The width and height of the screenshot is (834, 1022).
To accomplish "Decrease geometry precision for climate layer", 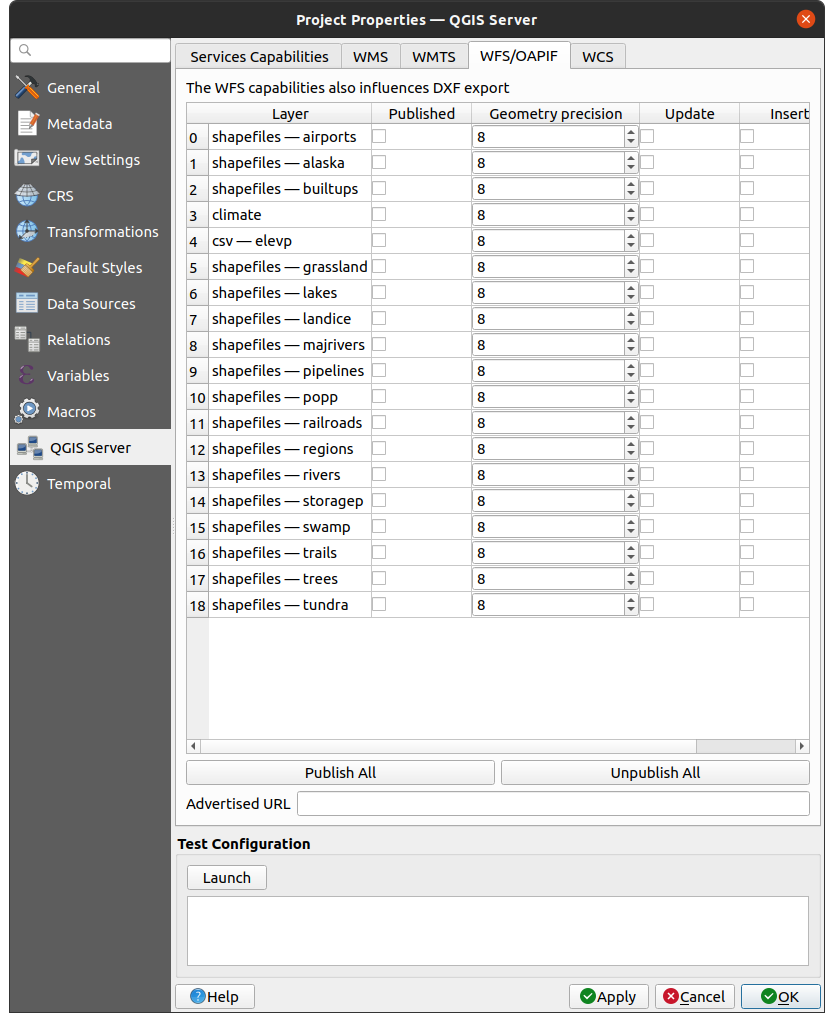I will tap(631, 220).
